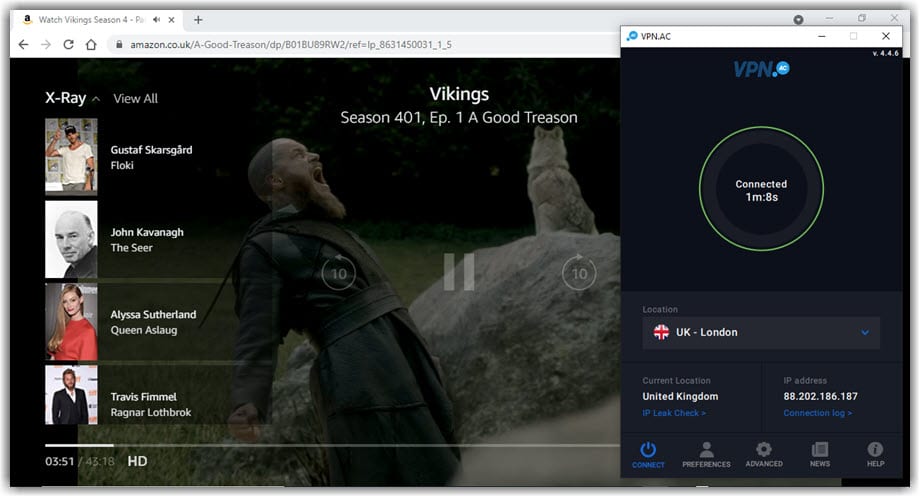The height and width of the screenshot is (498, 920).
Task: Open VPN Preferences tab
Action: pos(706,455)
